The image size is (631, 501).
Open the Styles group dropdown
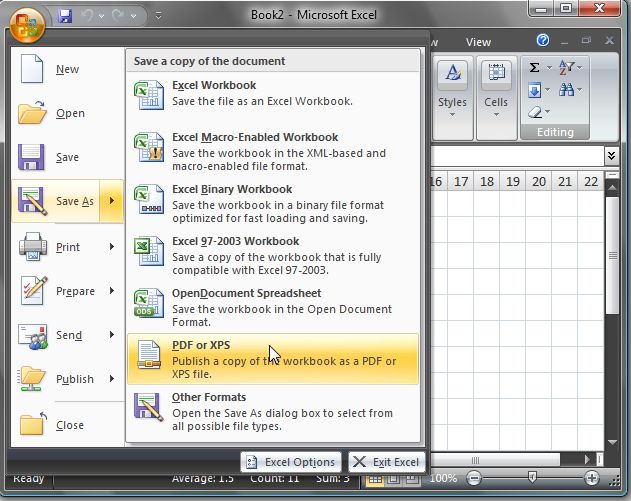pyautogui.click(x=452, y=98)
